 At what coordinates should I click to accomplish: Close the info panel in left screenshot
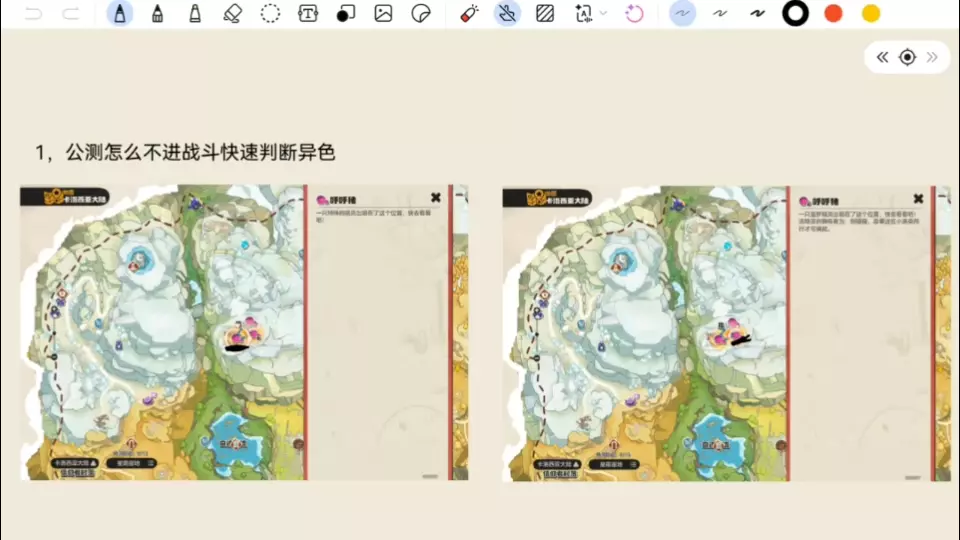pos(435,197)
